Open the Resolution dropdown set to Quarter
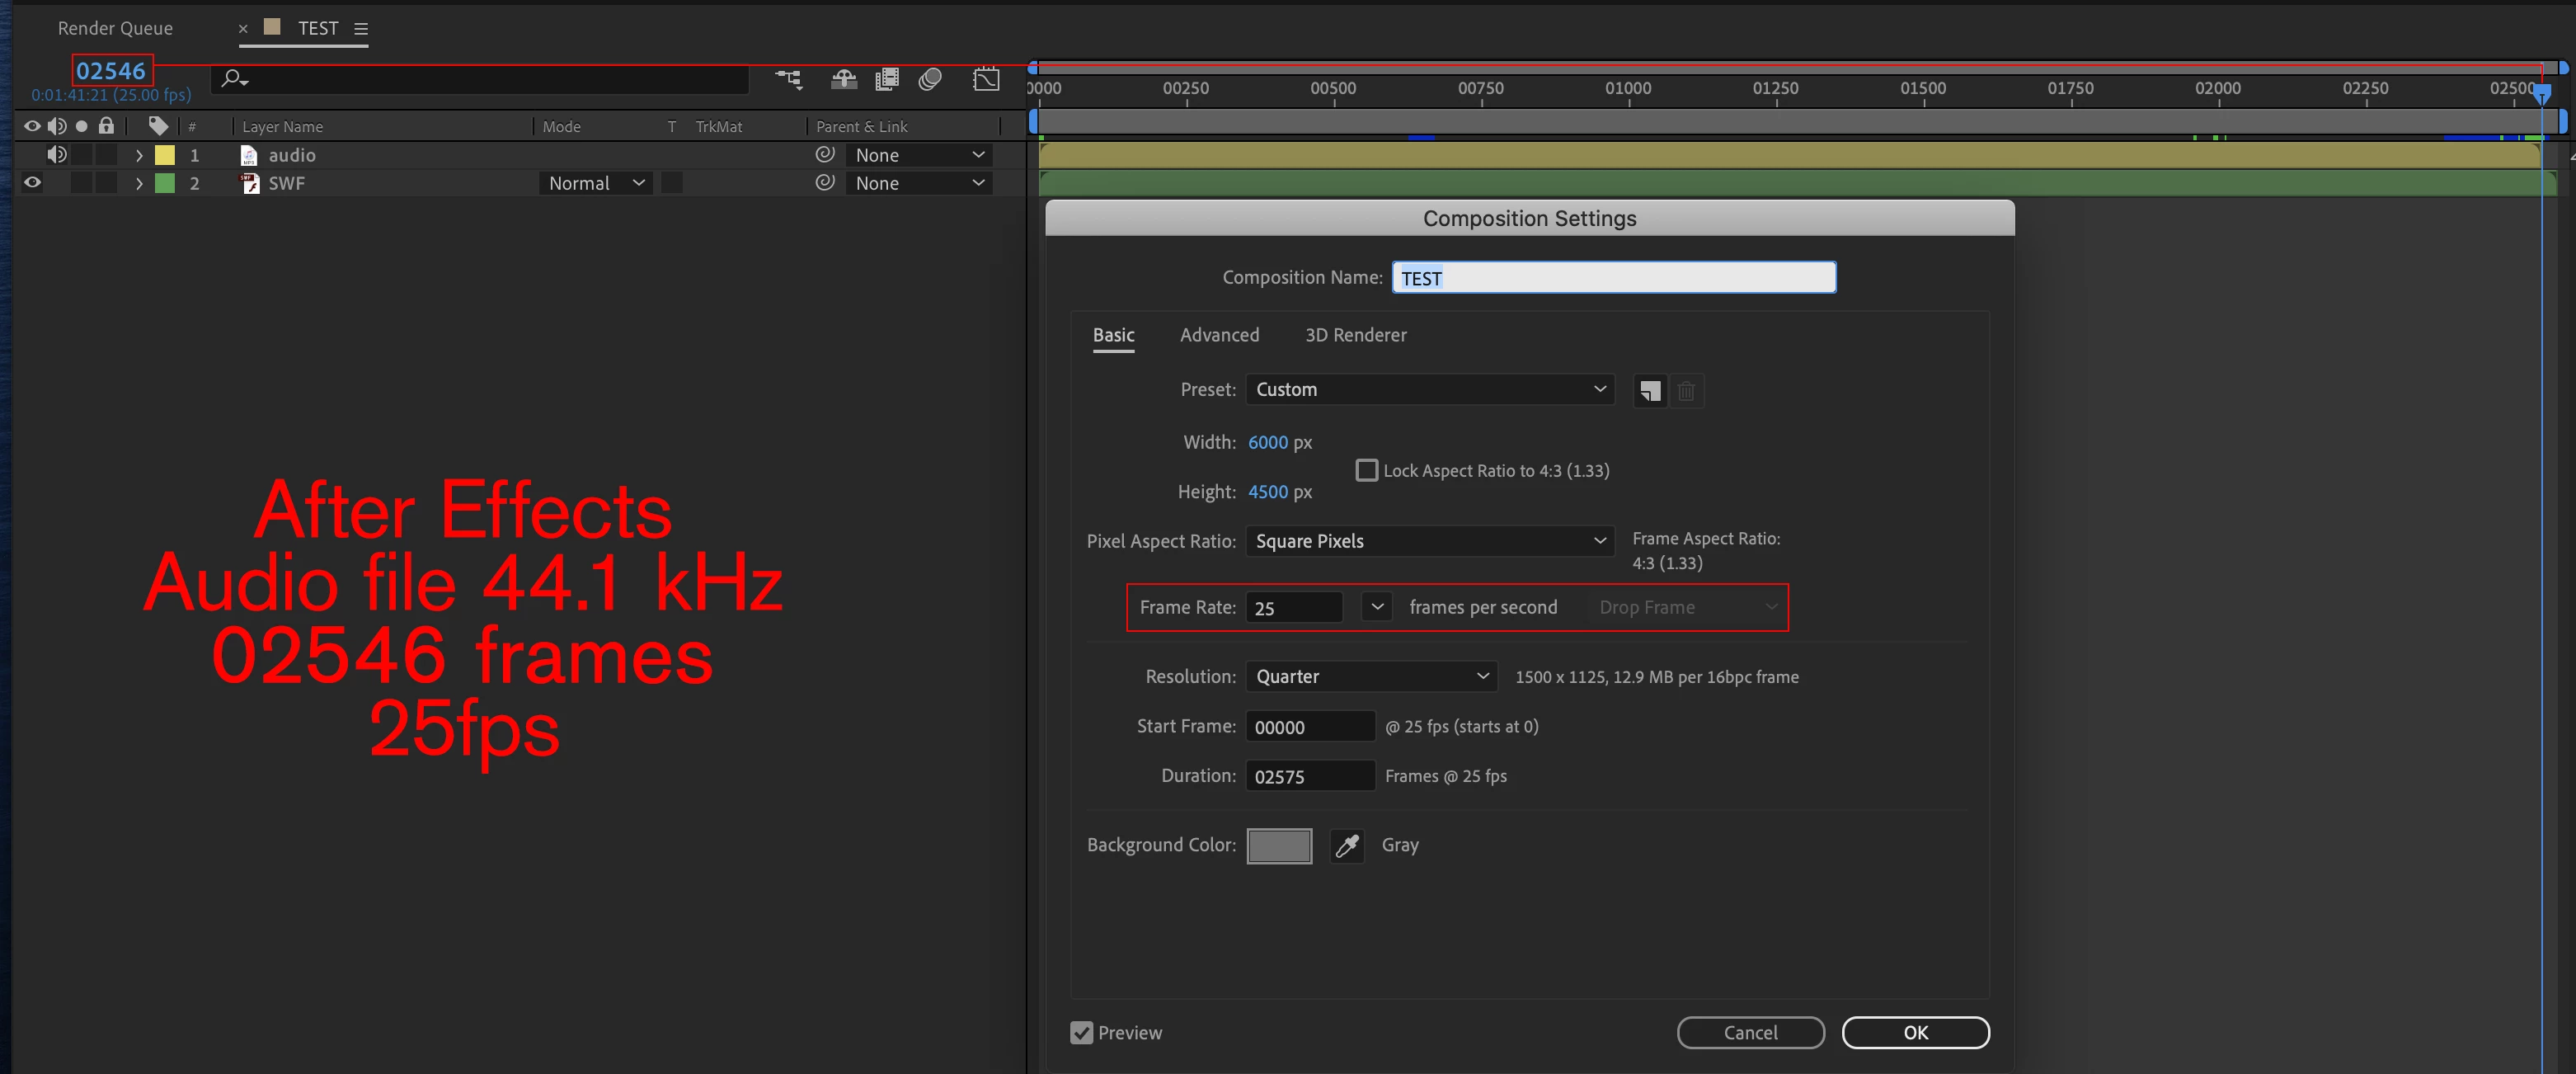This screenshot has width=2576, height=1074. 1371,677
